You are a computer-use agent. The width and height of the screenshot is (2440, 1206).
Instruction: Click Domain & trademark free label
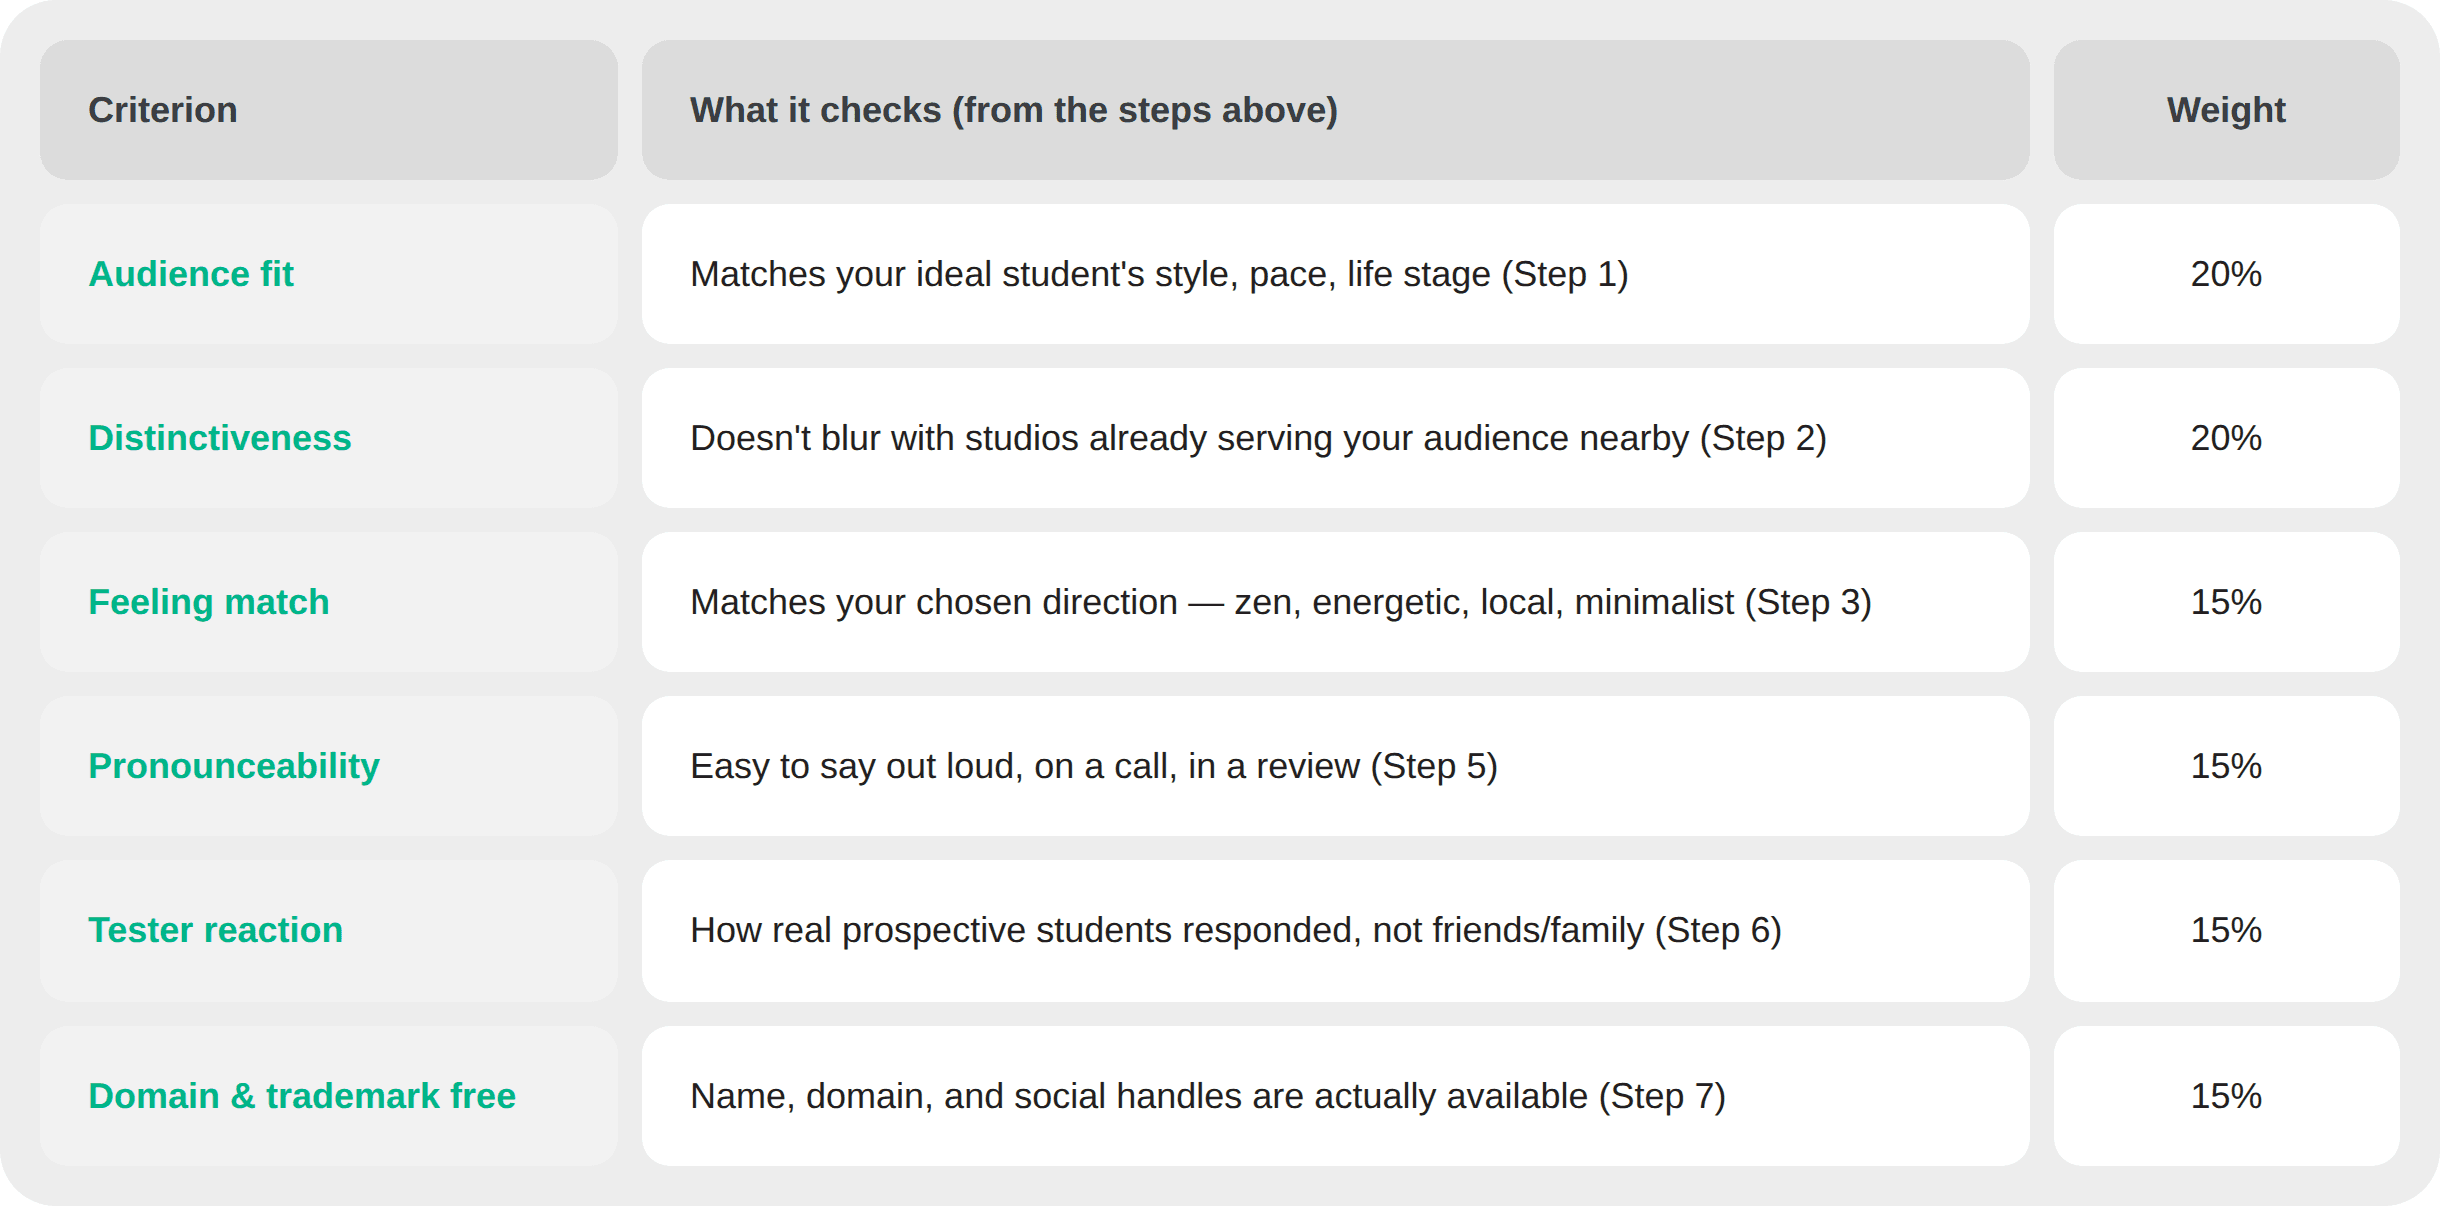coord(302,1096)
